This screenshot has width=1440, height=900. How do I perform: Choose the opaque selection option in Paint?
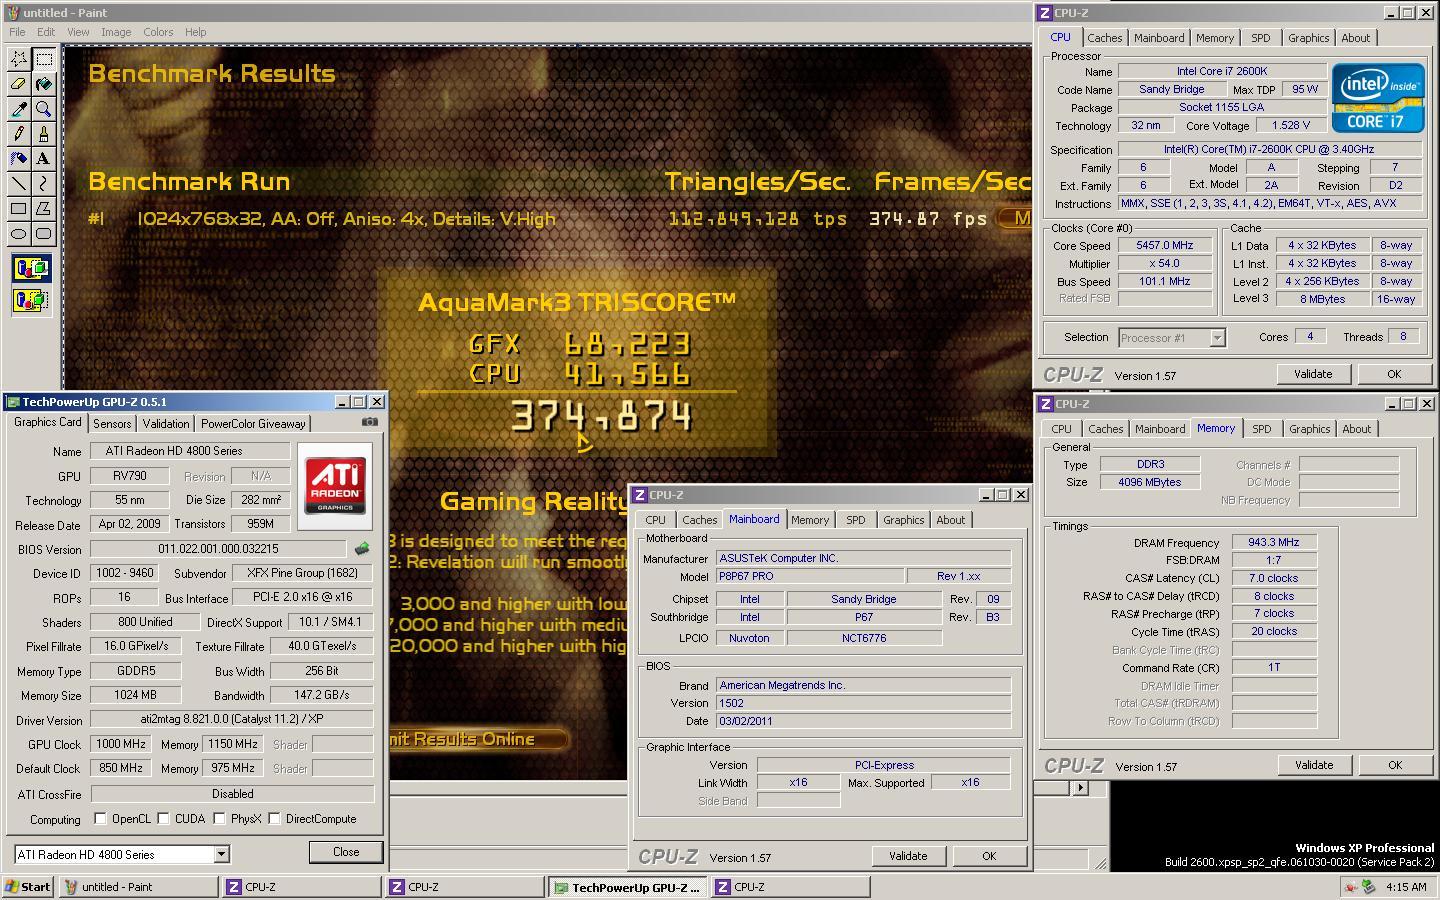[x=31, y=268]
